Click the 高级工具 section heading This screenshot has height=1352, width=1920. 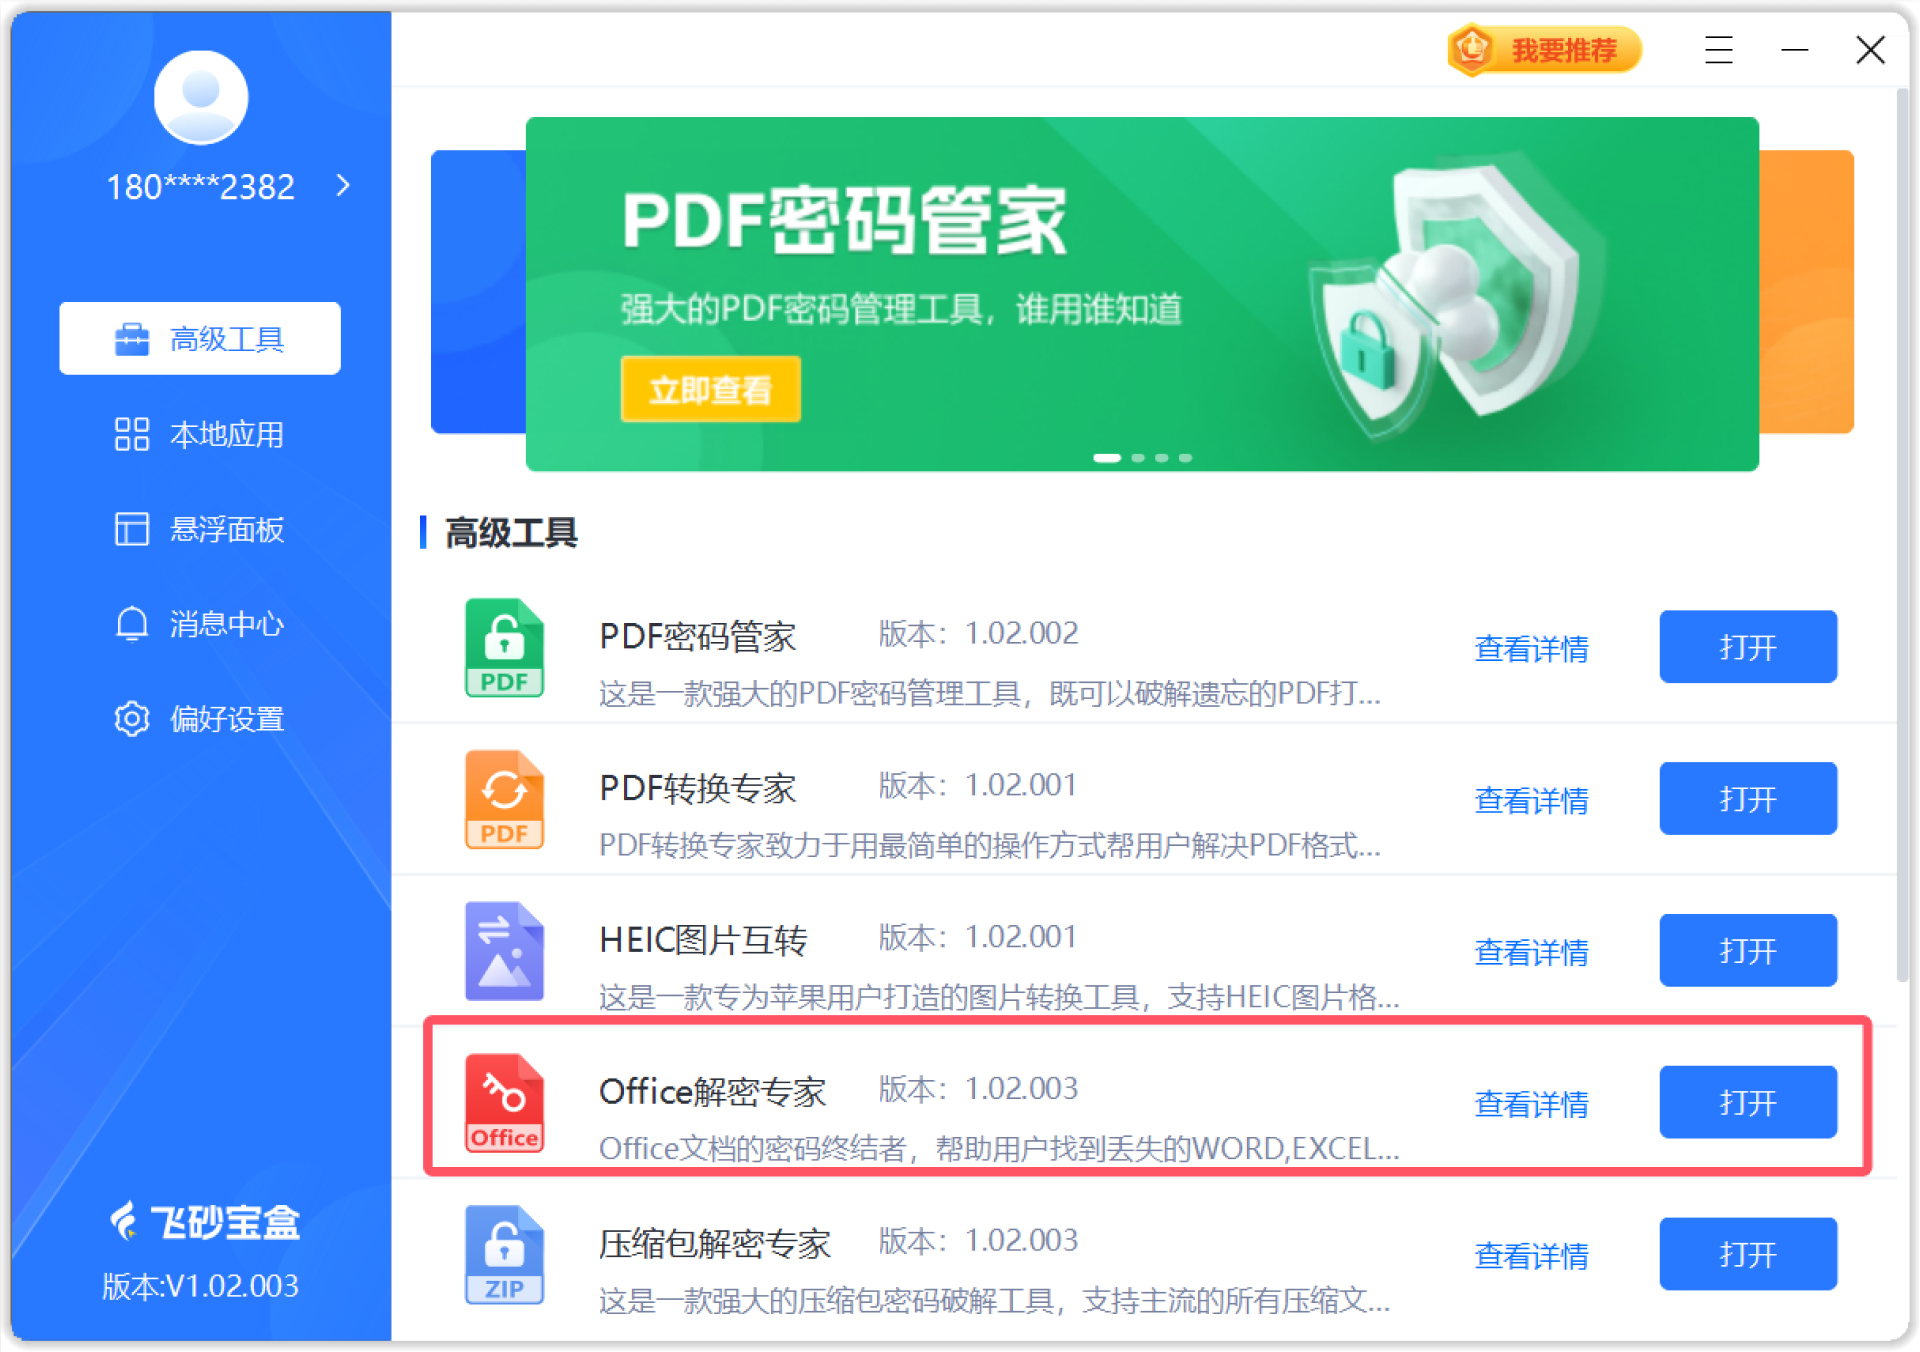pyautogui.click(x=511, y=532)
